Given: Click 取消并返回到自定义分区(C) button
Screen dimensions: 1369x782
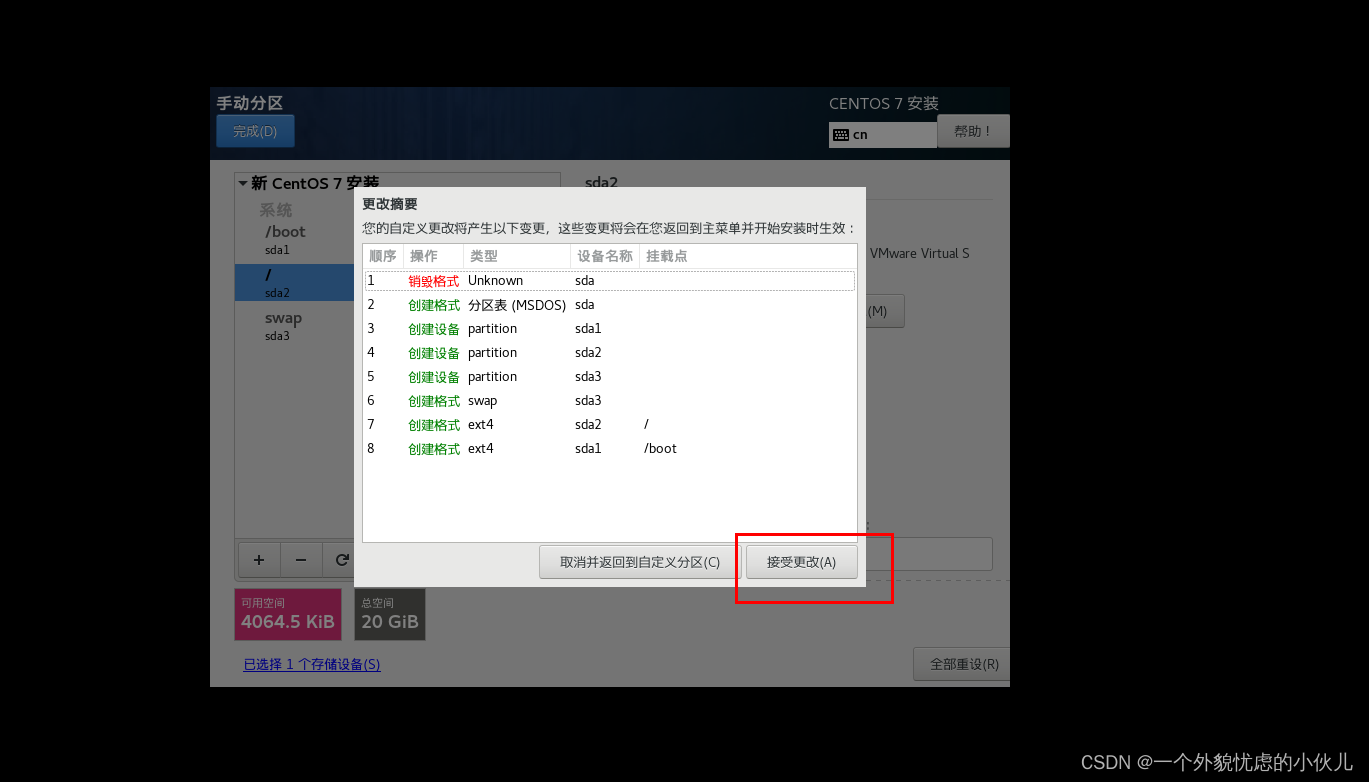Looking at the screenshot, I should [x=640, y=562].
